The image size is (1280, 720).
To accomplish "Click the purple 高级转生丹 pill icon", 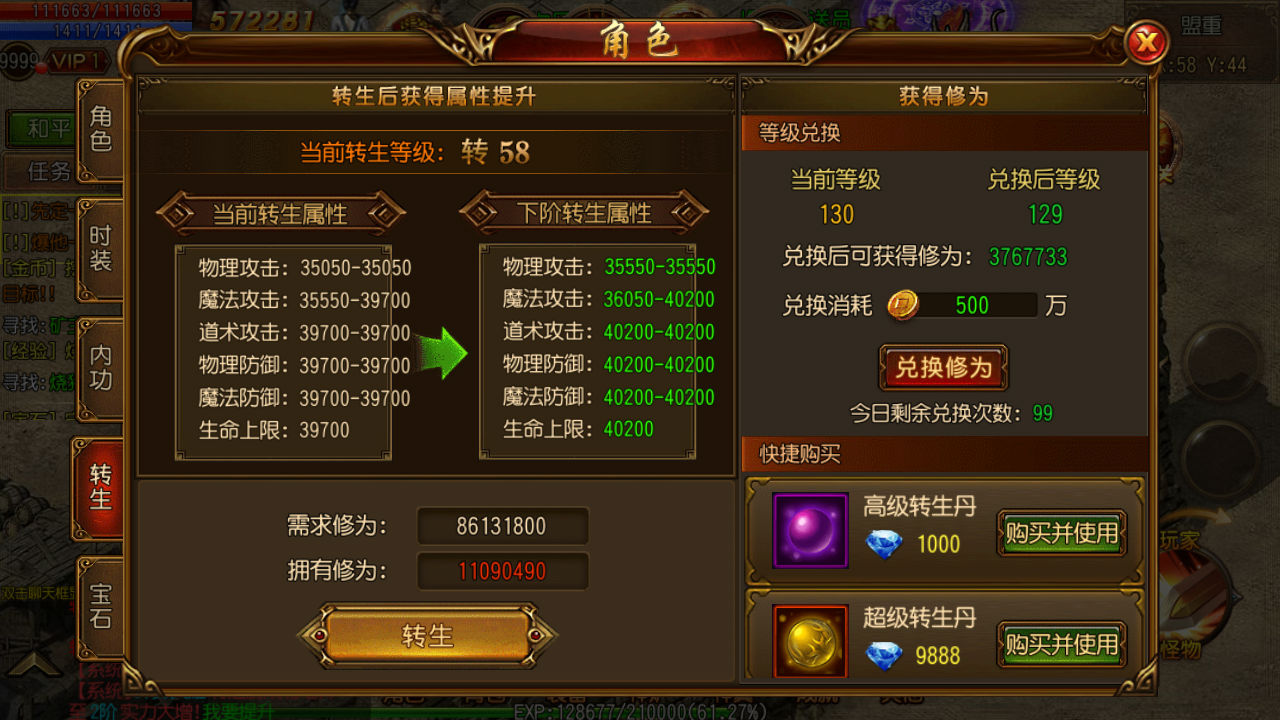I will pos(810,531).
